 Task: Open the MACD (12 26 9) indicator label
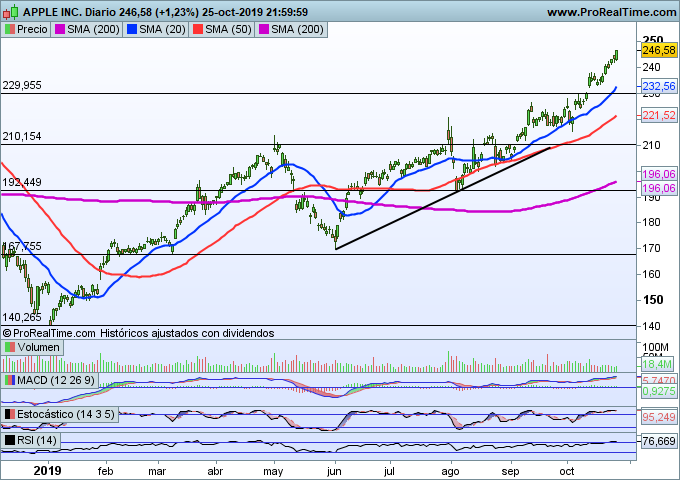pyautogui.click(x=49, y=380)
